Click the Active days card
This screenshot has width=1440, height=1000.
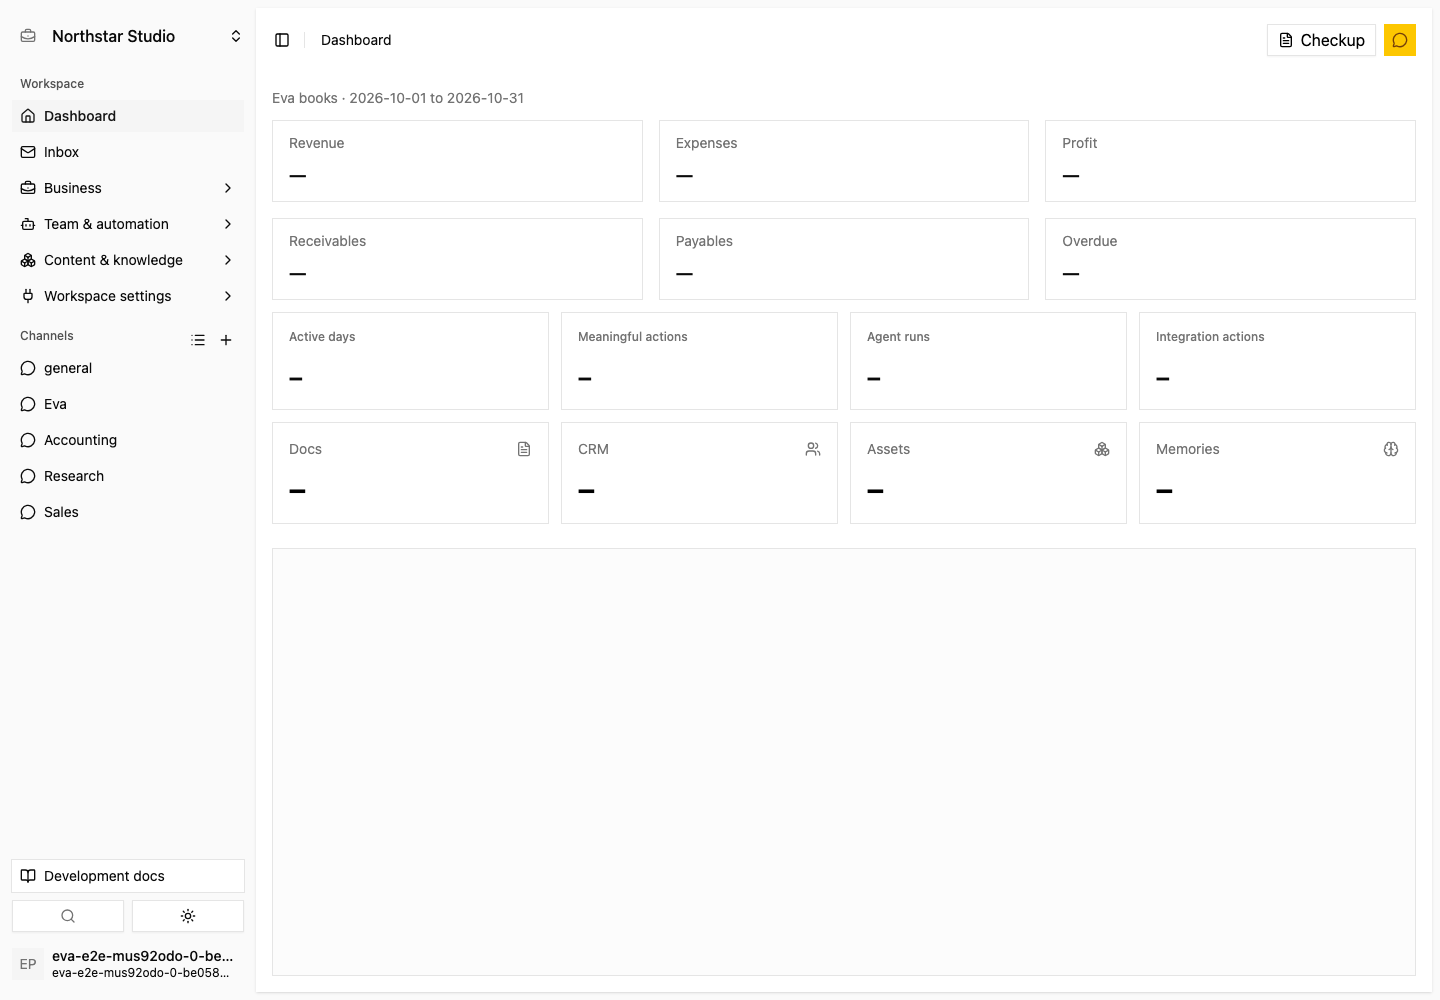point(410,361)
